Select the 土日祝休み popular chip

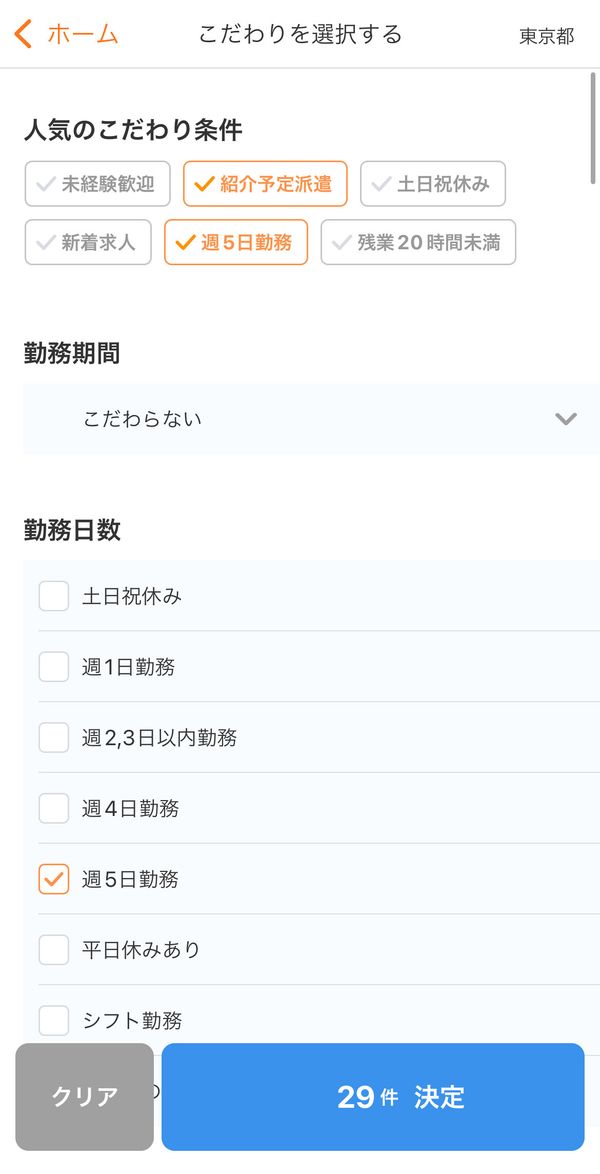433,183
